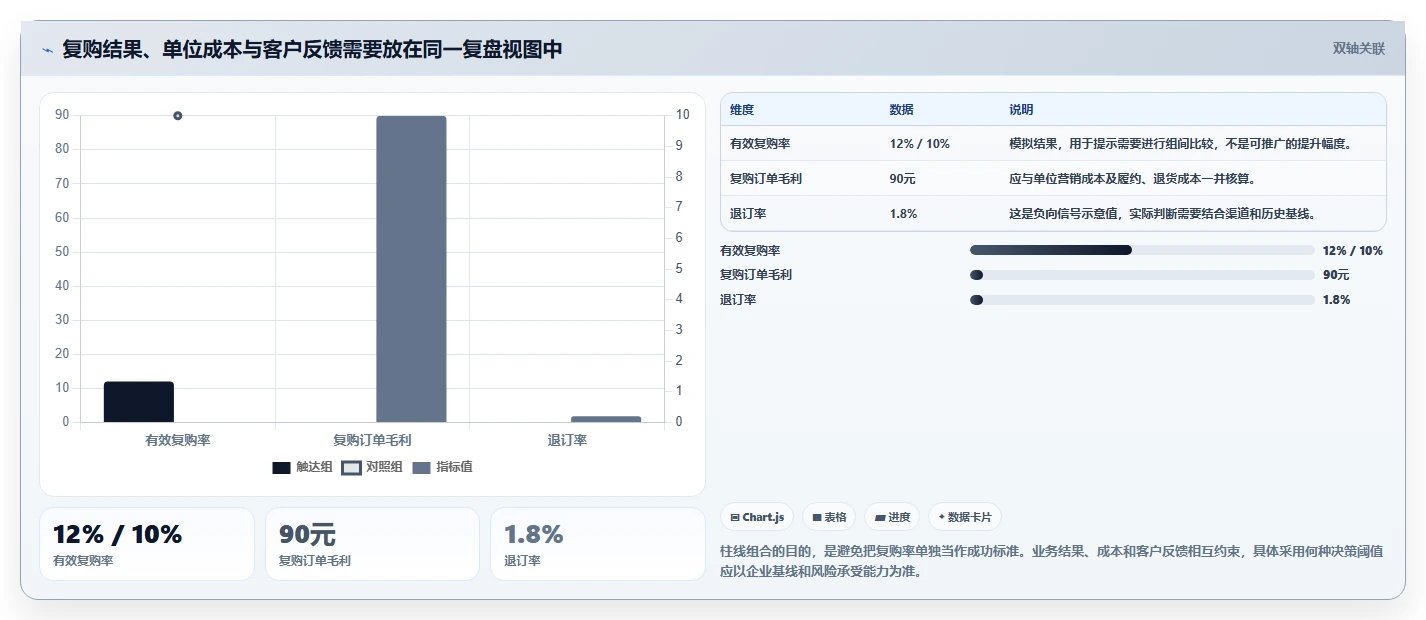Click the description starting 模拟结果

(x=1180, y=144)
